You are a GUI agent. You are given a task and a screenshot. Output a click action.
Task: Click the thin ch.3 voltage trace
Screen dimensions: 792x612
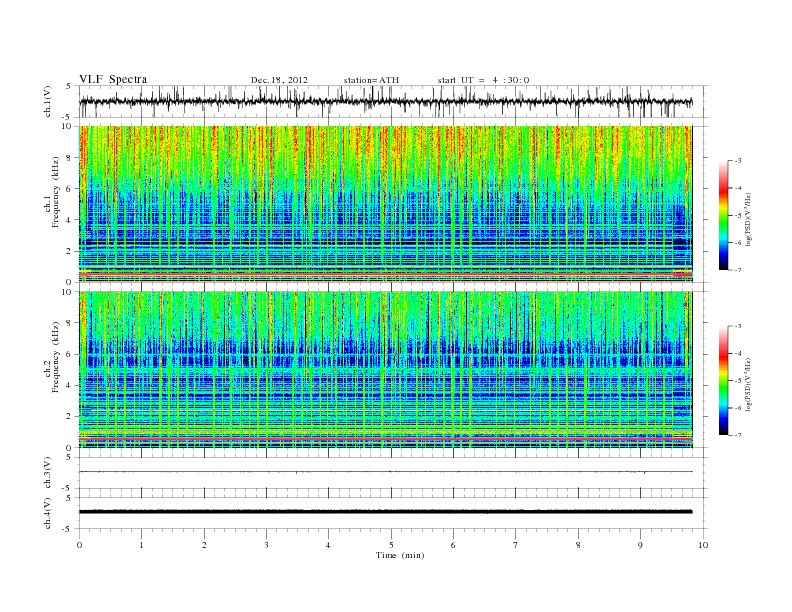point(385,472)
